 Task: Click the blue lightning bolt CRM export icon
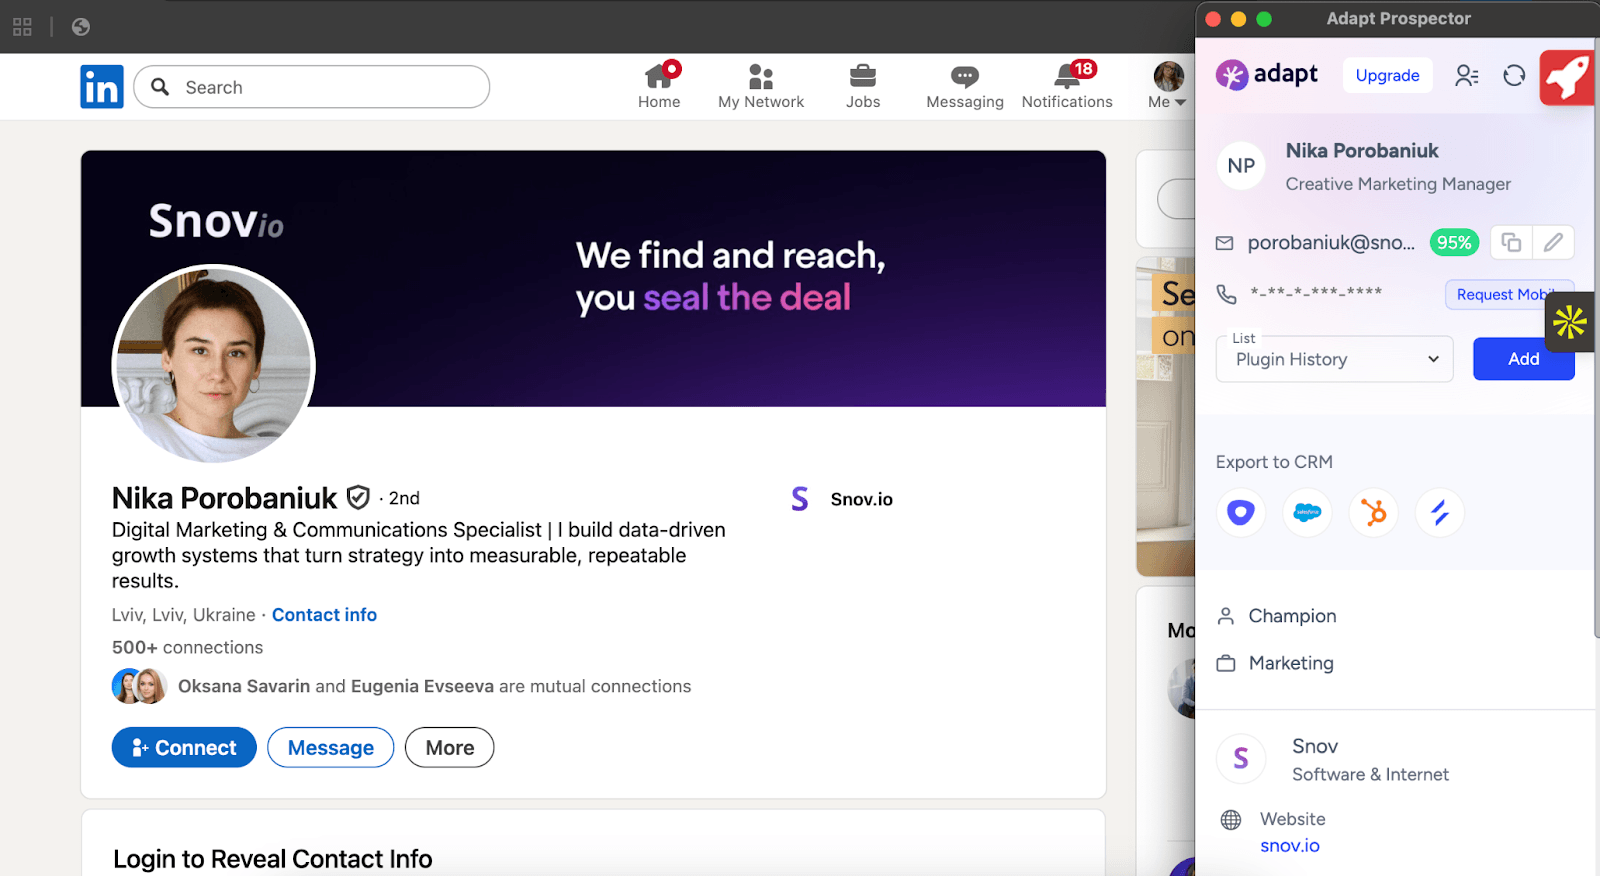tap(1440, 513)
